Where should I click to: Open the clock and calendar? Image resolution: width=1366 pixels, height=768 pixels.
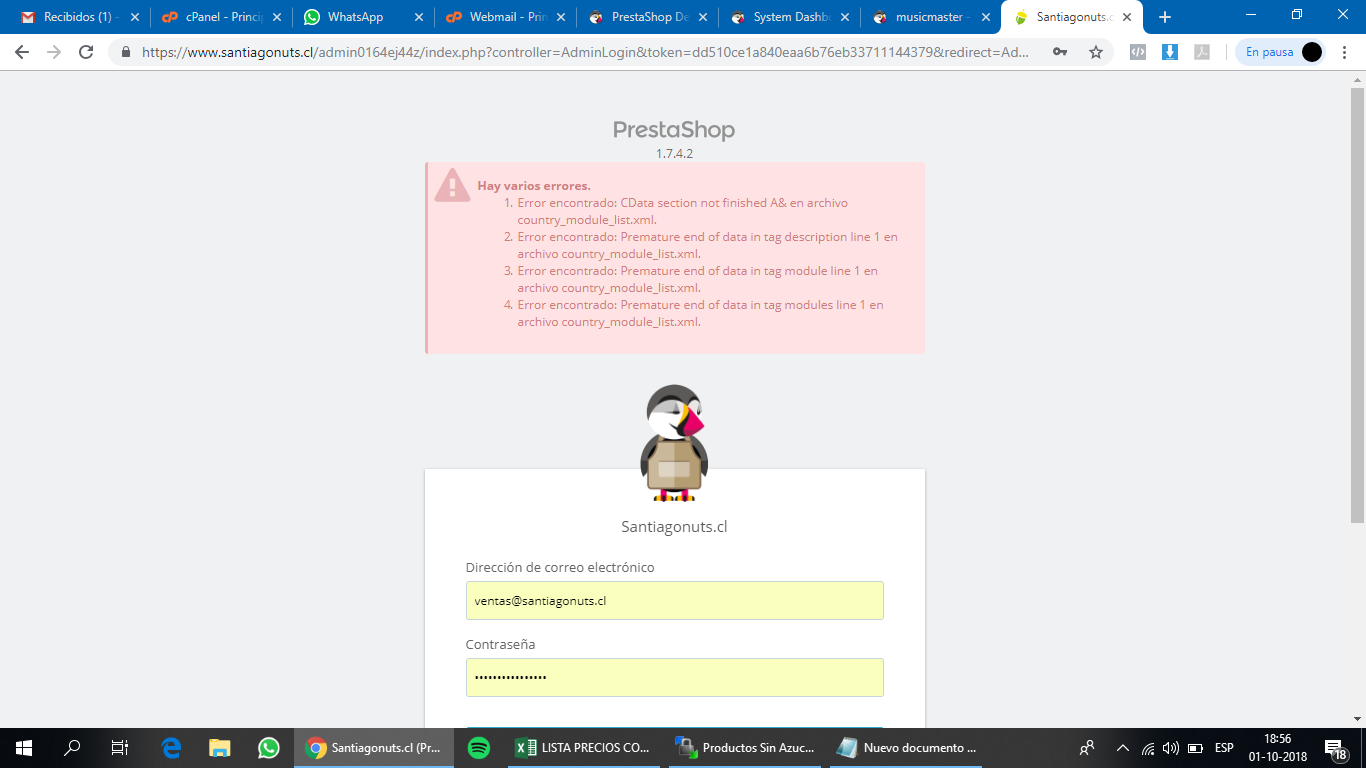click(1277, 748)
